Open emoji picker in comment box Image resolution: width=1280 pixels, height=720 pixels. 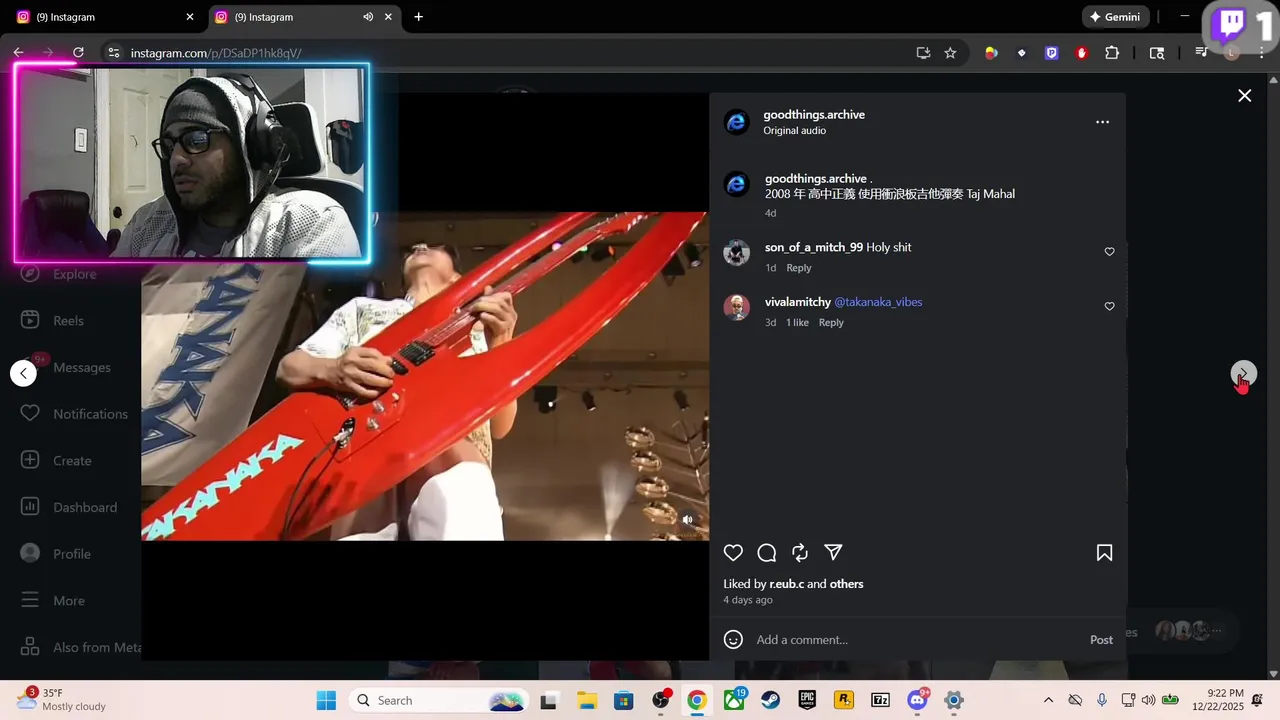click(x=733, y=640)
